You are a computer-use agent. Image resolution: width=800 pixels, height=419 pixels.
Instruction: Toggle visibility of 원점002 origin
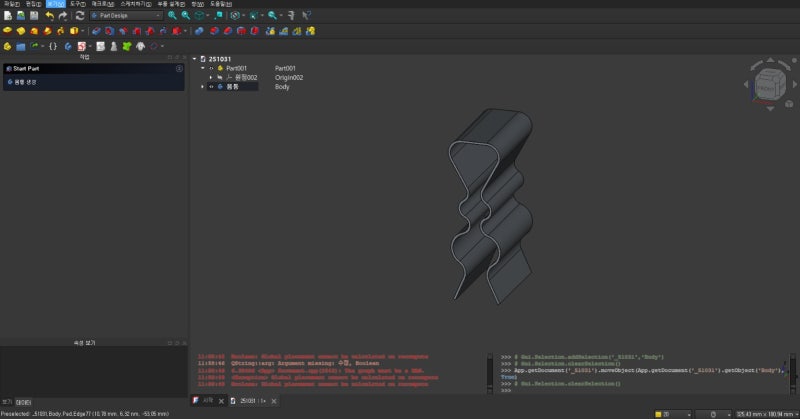pyautogui.click(x=219, y=78)
